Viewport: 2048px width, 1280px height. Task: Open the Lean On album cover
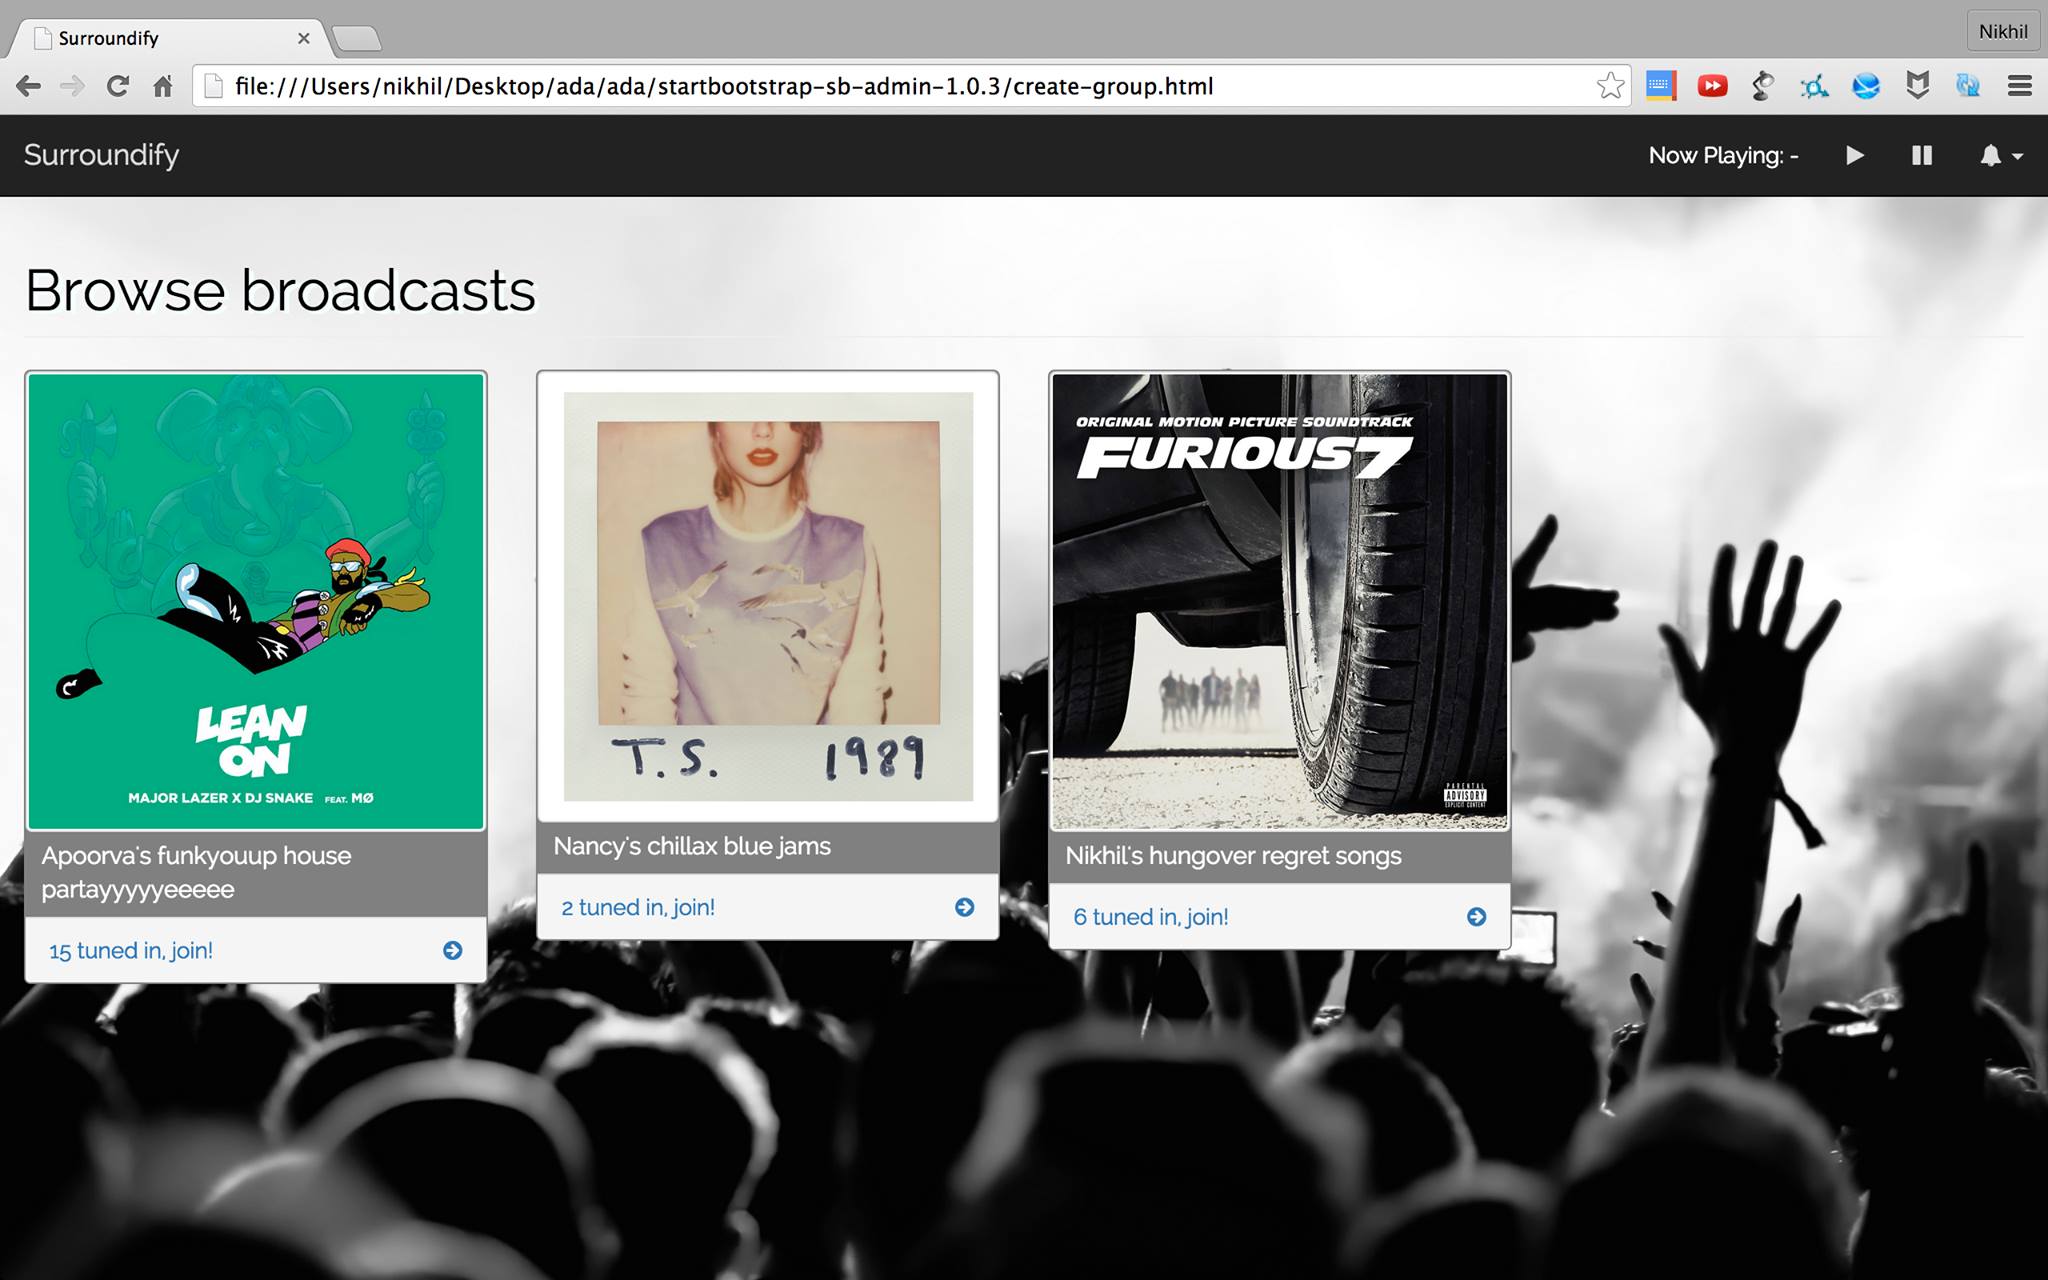pos(256,601)
